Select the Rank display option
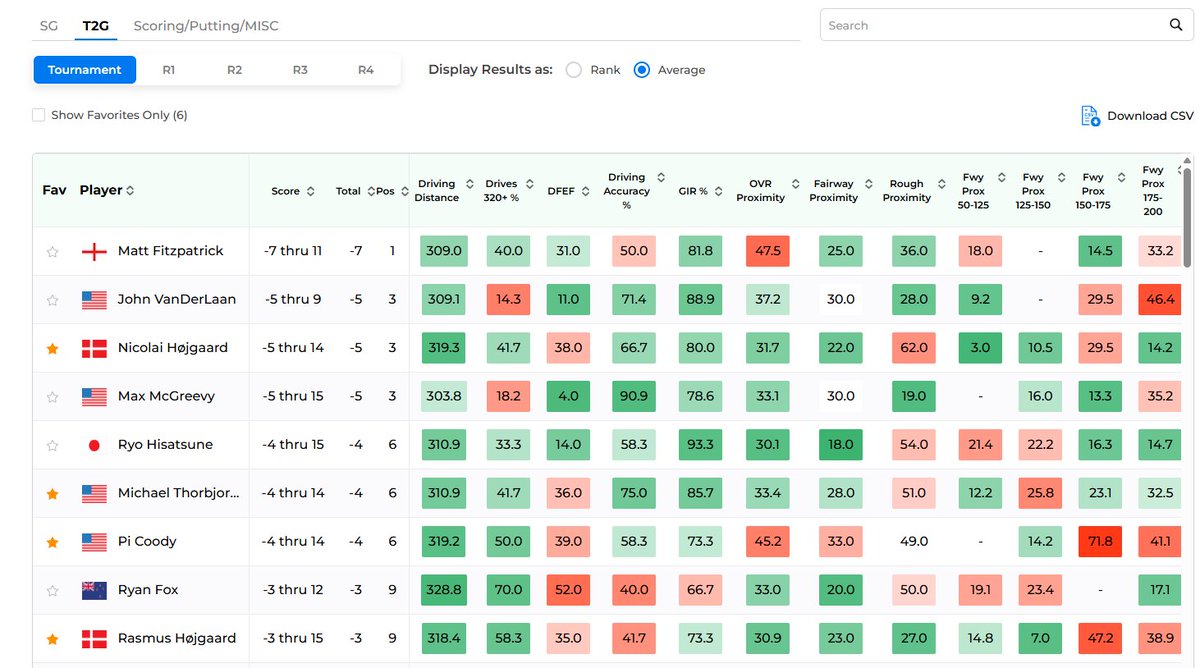This screenshot has height=668, width=1200. [x=573, y=70]
